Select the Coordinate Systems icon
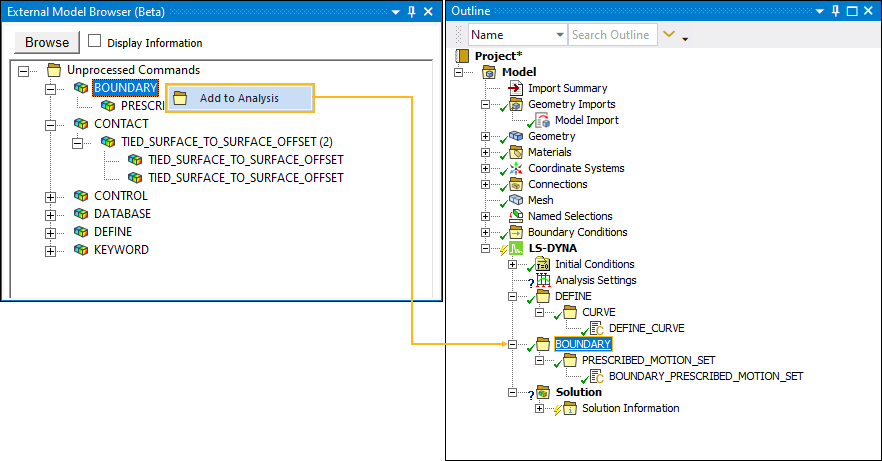 (516, 168)
